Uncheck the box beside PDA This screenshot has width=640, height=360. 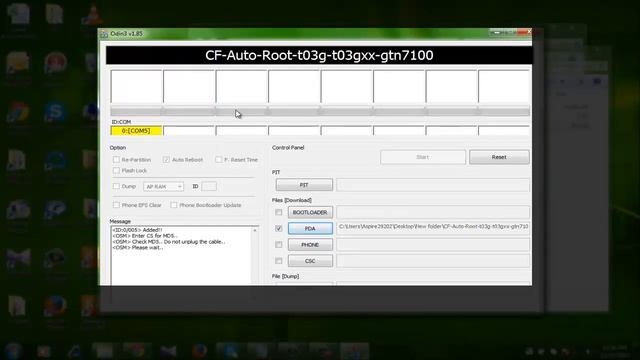(278, 229)
